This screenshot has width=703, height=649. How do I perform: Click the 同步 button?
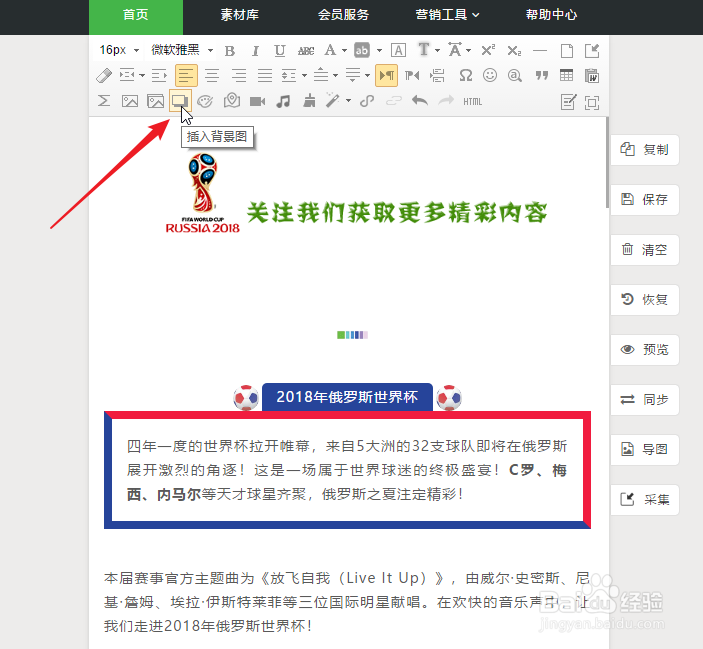tap(645, 399)
